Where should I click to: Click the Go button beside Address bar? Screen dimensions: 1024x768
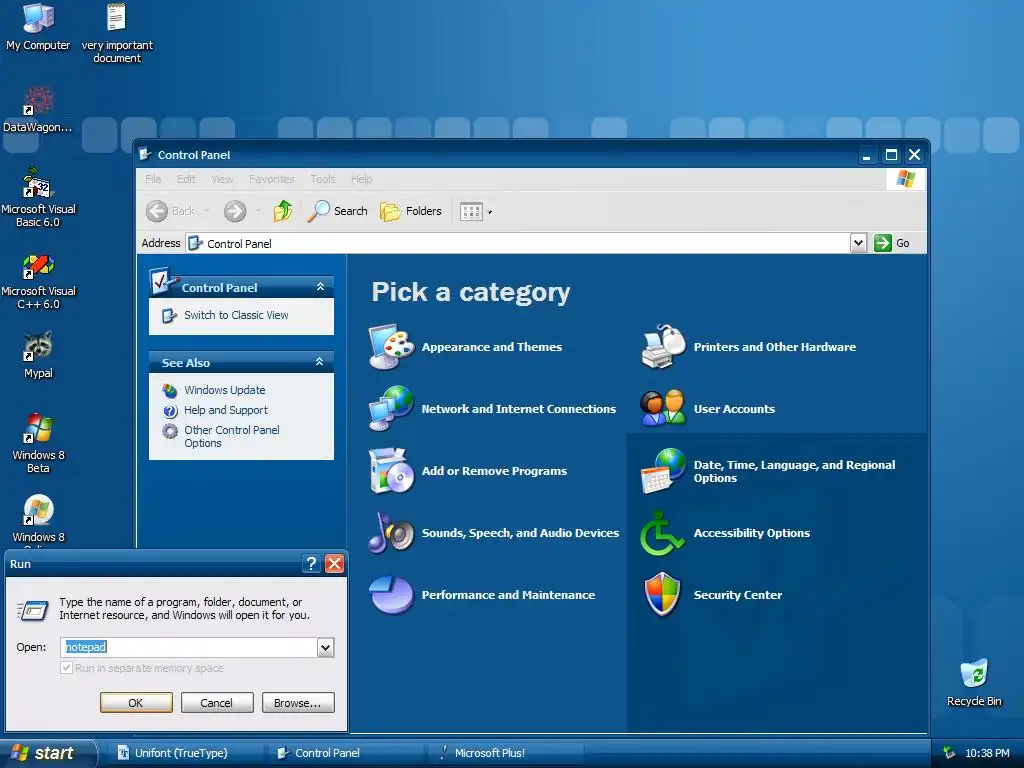coord(892,243)
